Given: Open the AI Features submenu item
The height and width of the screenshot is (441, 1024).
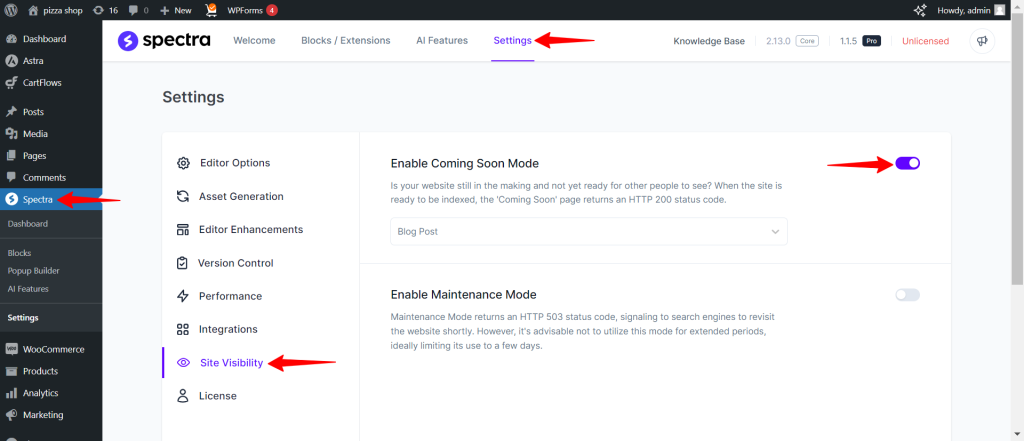Looking at the screenshot, I should [28, 289].
